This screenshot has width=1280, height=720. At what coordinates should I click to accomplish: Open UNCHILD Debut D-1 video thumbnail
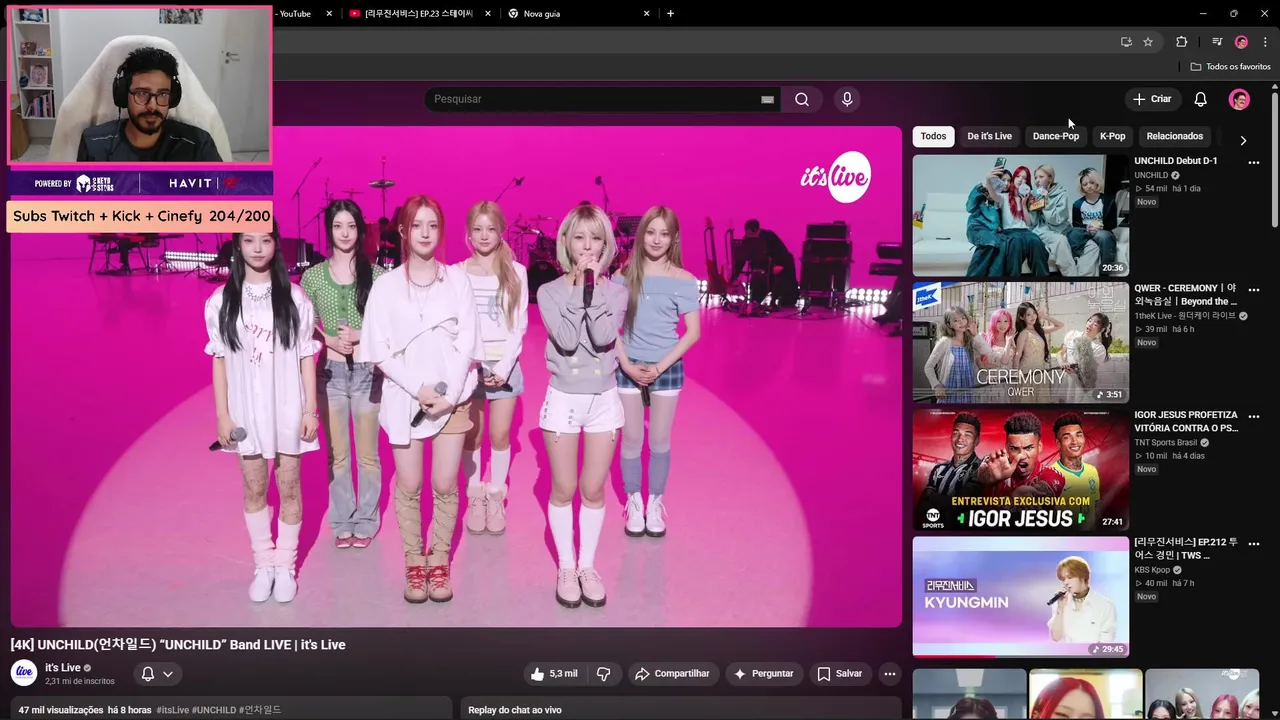1020,215
